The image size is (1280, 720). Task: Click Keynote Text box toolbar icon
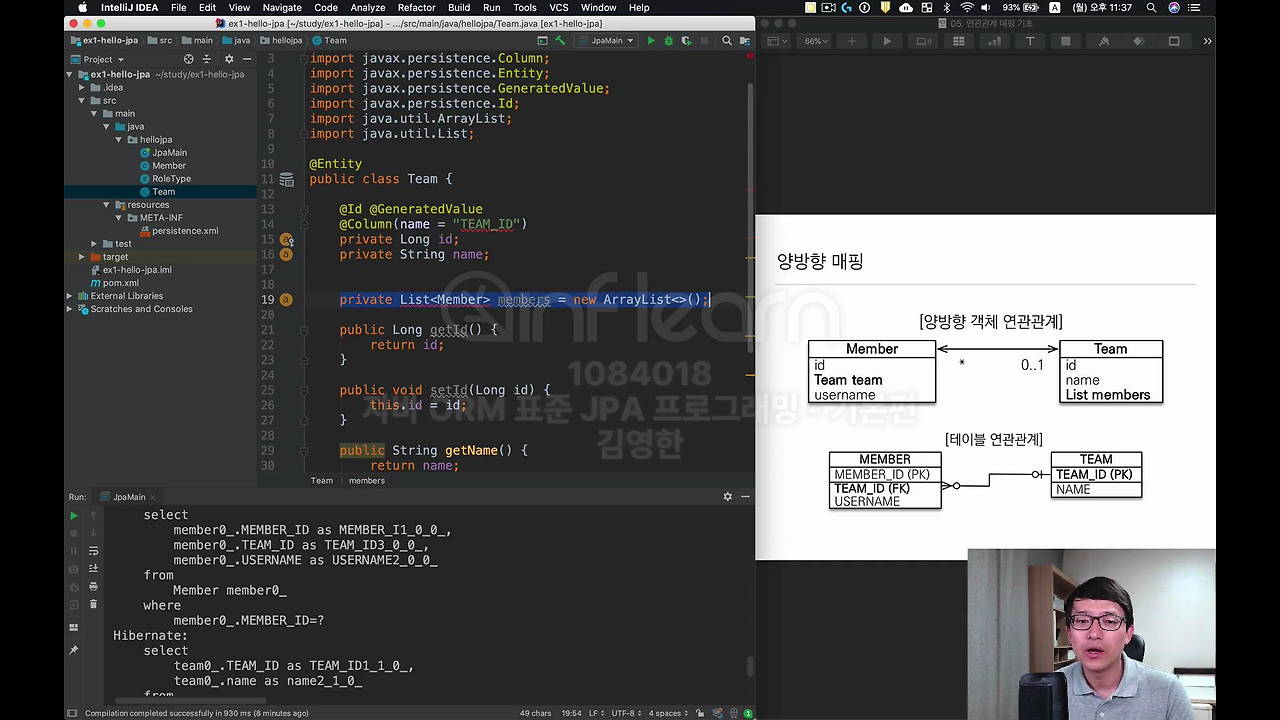point(1030,41)
